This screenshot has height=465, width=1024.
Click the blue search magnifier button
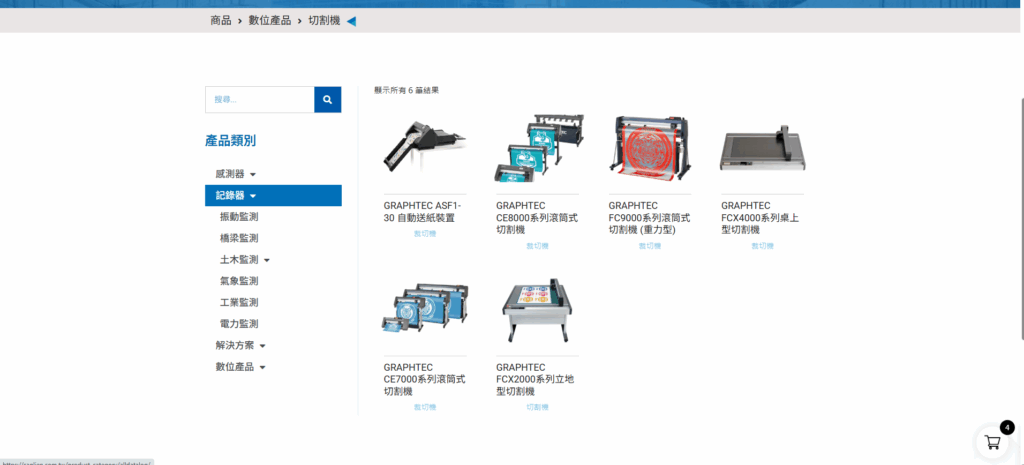(x=327, y=100)
